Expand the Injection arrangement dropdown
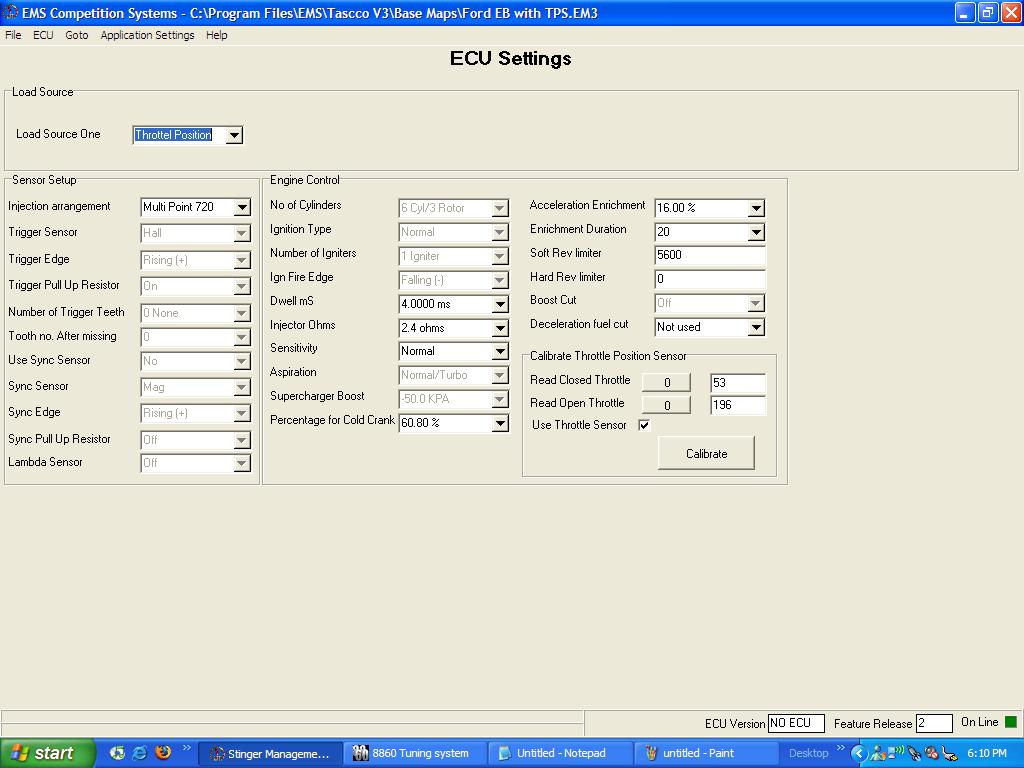Viewport: 1024px width, 768px height. click(242, 208)
